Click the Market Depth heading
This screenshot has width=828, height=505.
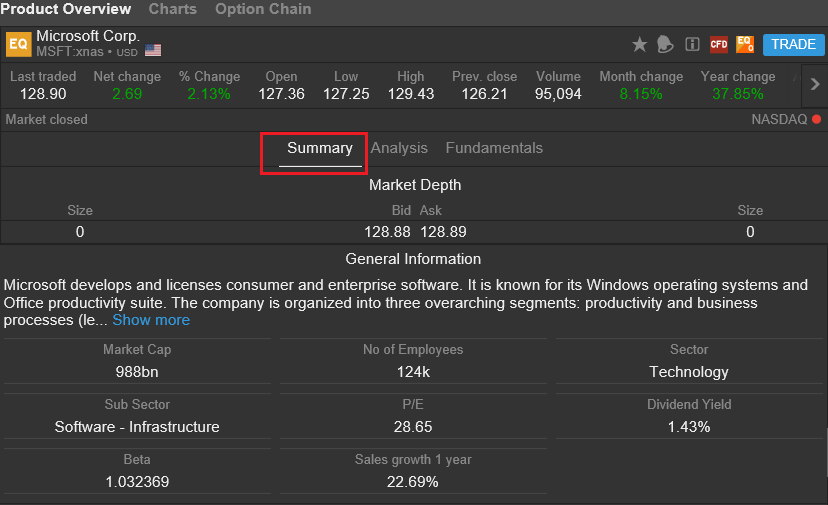(x=415, y=185)
